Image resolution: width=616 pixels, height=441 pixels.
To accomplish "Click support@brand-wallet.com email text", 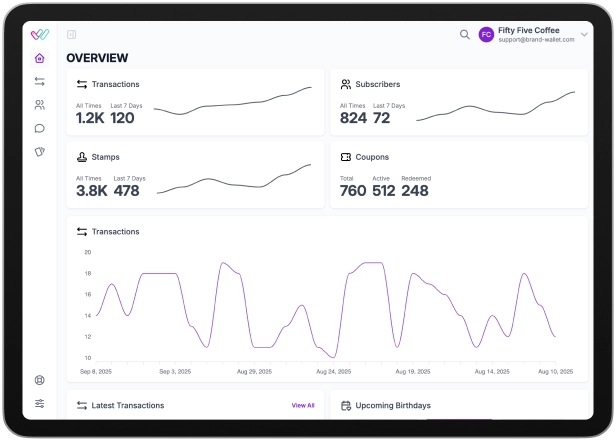I will click(536, 40).
